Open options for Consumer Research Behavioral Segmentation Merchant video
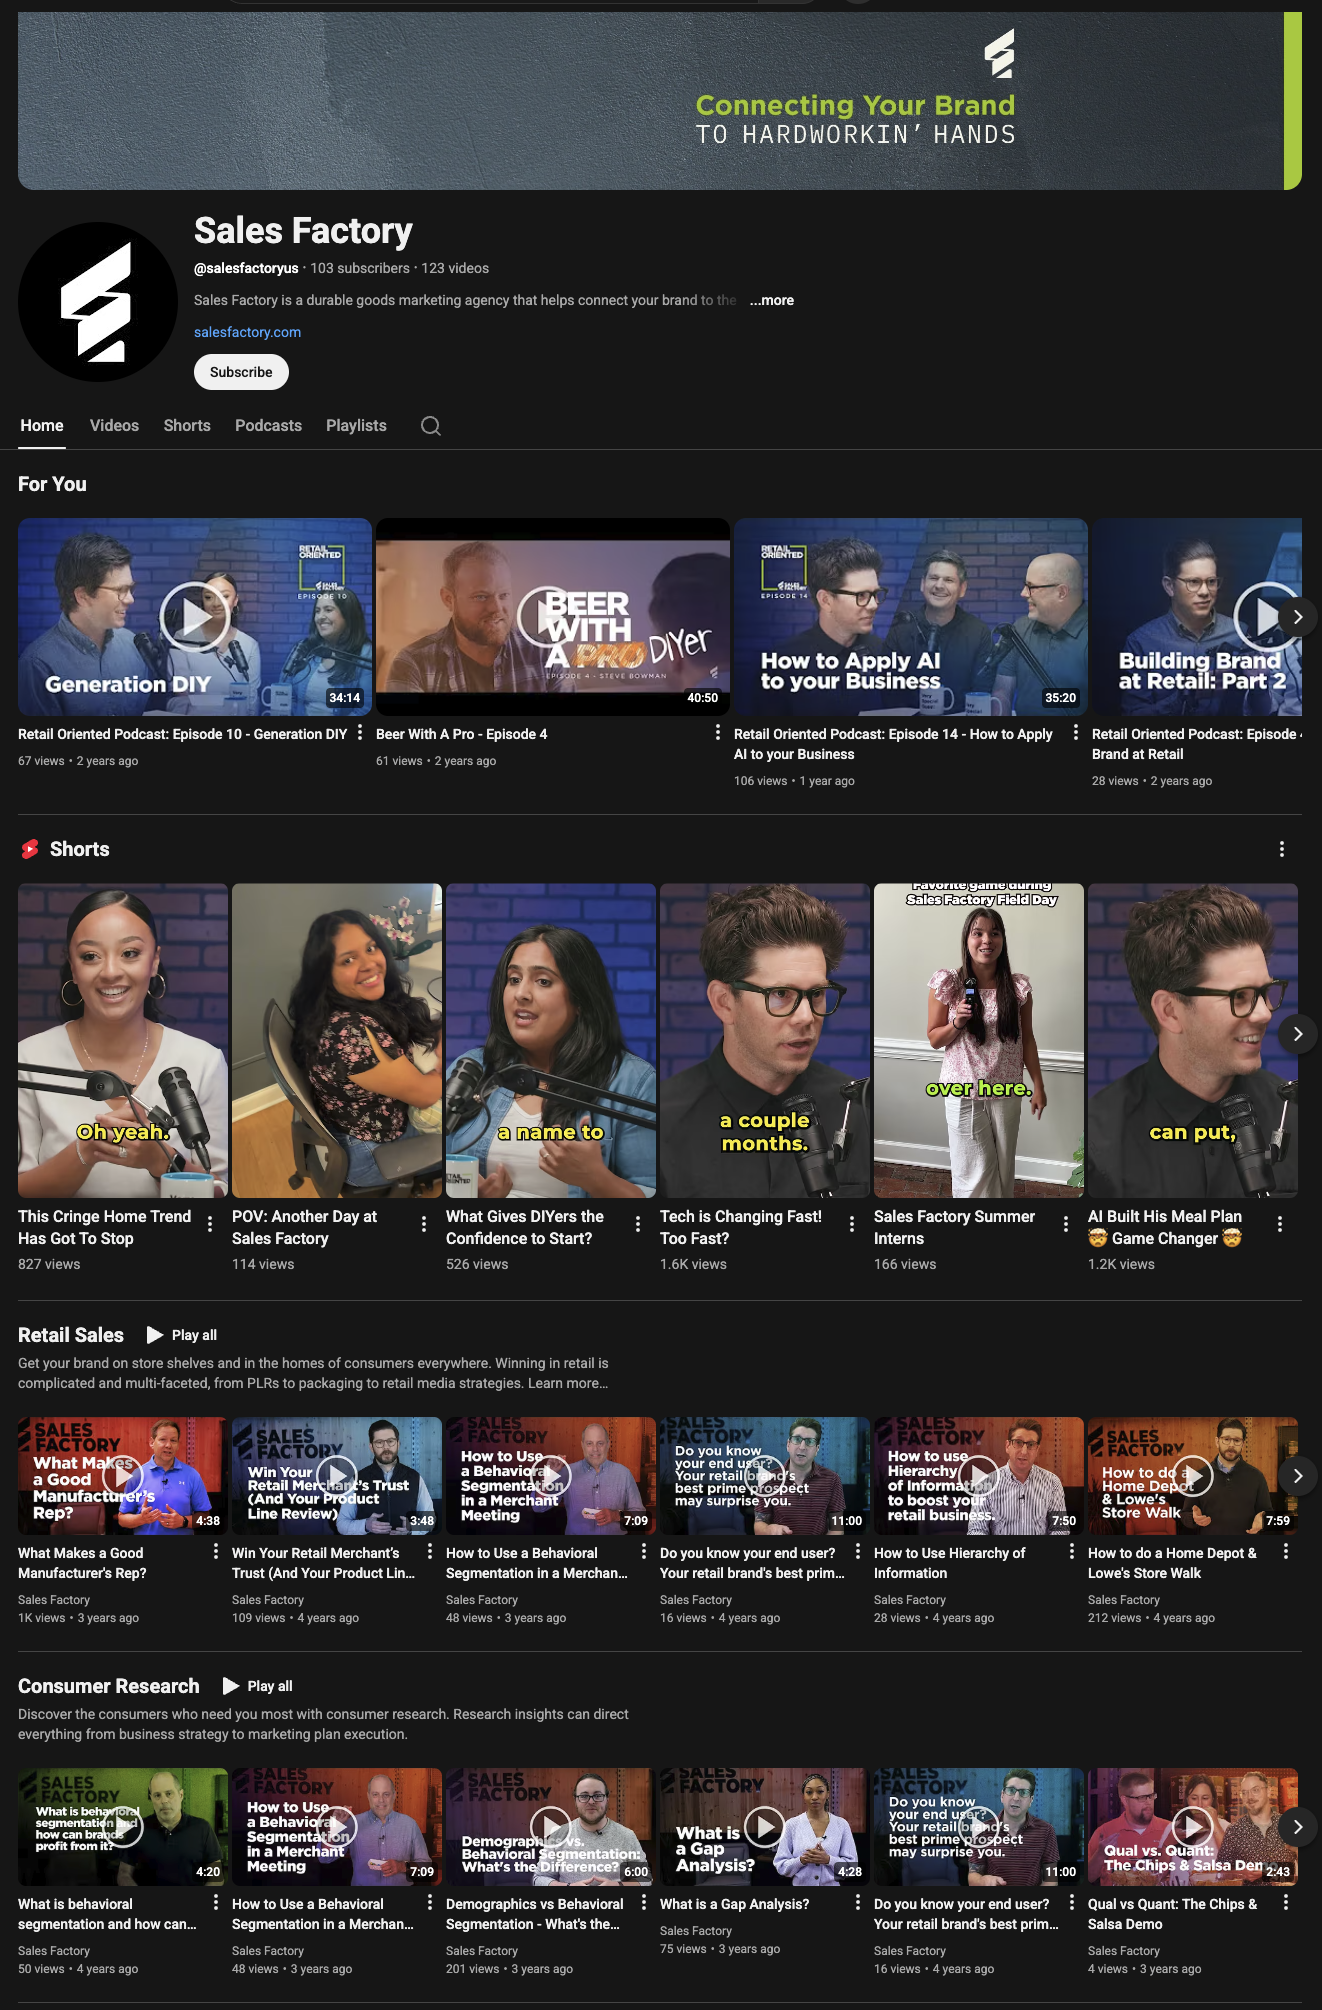Viewport: 1322px width, 2010px height. pyautogui.click(x=430, y=1903)
